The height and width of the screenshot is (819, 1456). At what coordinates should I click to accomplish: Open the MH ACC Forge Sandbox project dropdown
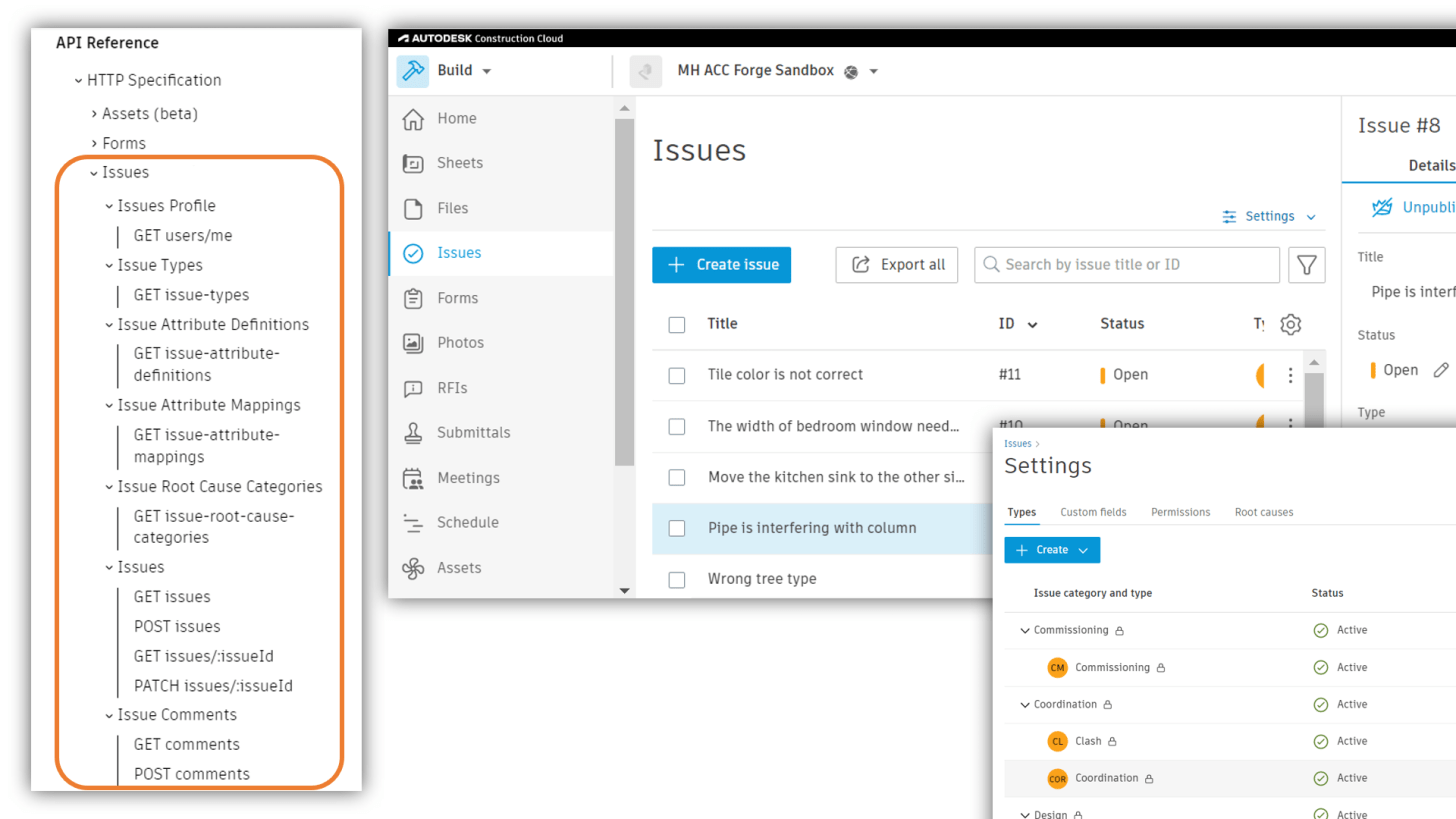point(873,72)
